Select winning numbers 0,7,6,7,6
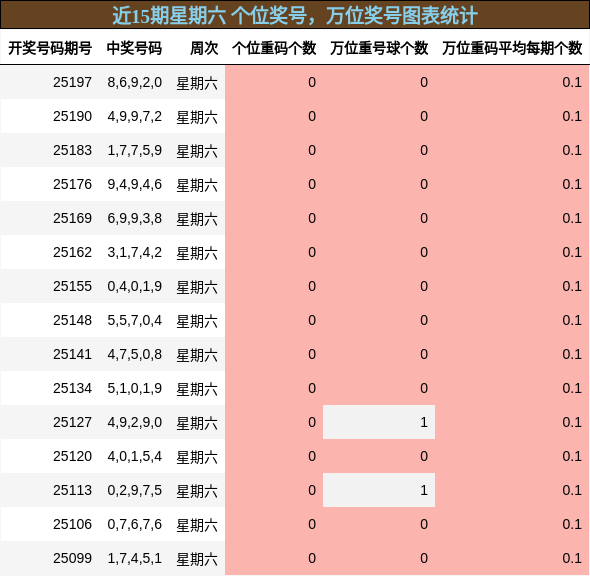This screenshot has height=576, width=590. (135, 524)
